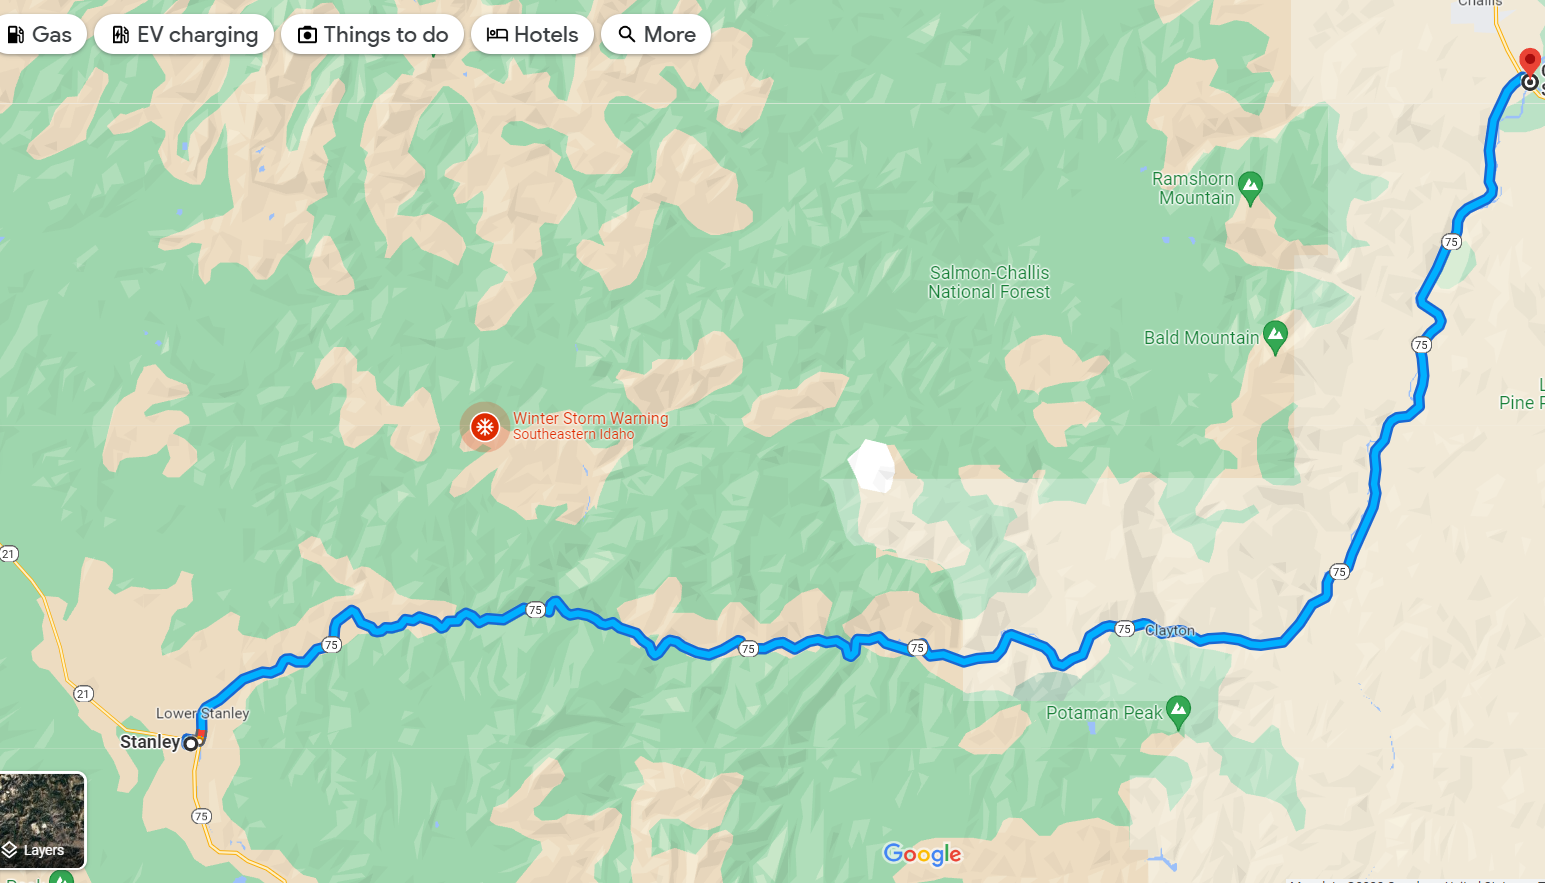Click the Gas filter chip

click(x=40, y=34)
